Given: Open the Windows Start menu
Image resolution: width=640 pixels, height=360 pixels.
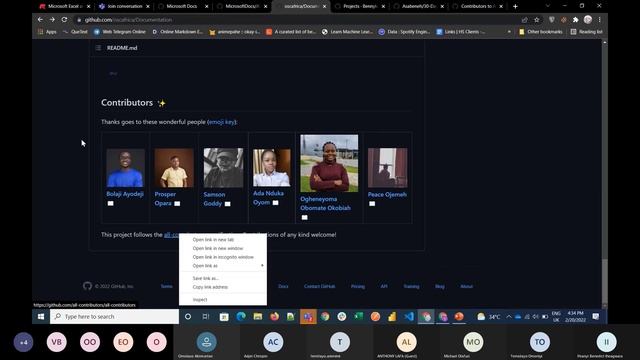Looking at the screenshot, I should pyautogui.click(x=41, y=316).
